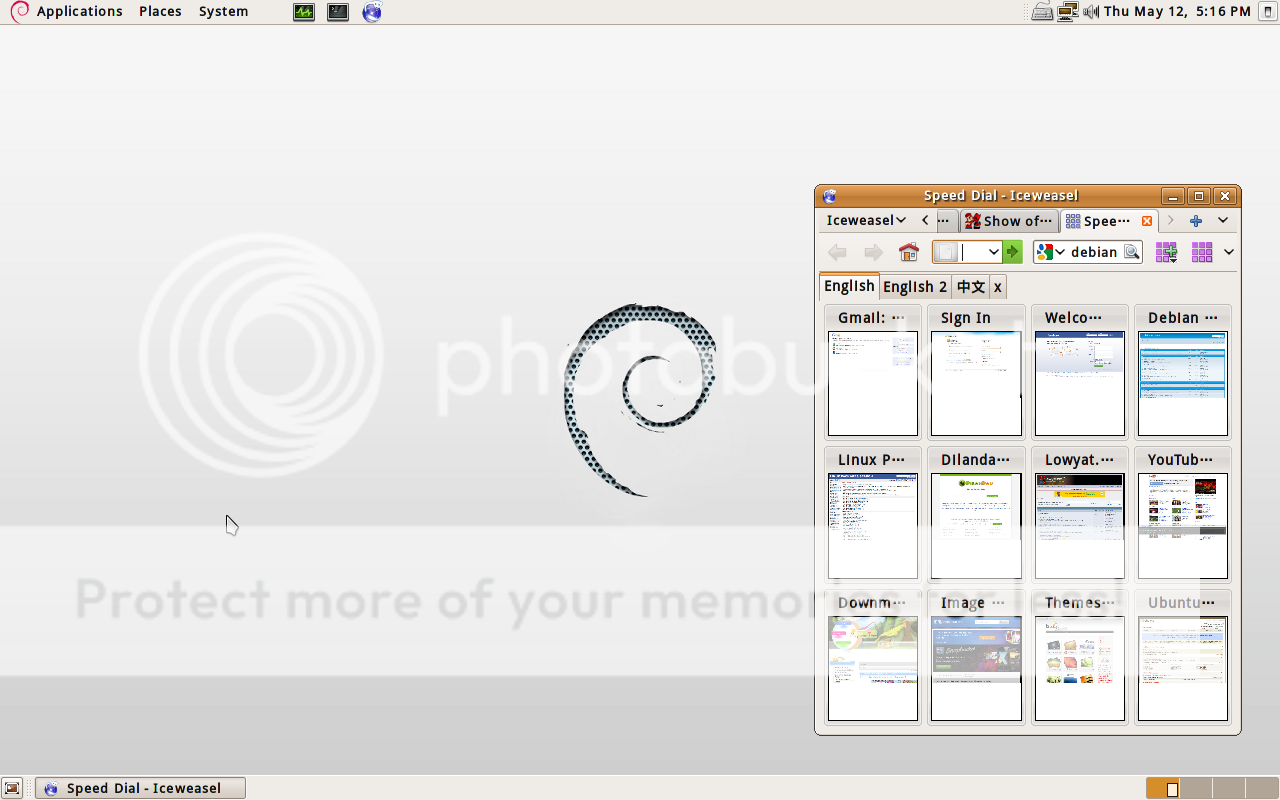
Task: Close the Speed Dial browser tab
Action: [x=1147, y=221]
